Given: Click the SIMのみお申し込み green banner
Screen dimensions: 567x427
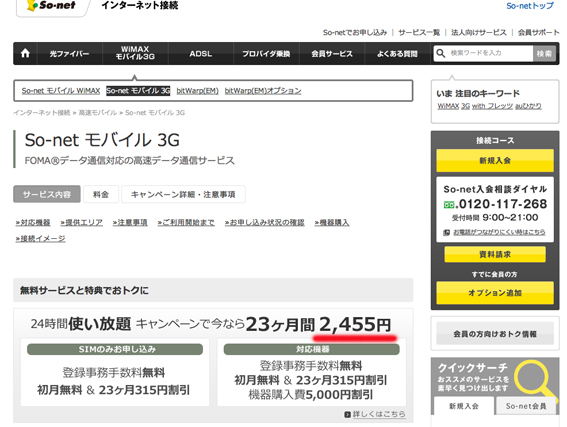Looking at the screenshot, I should coord(115,349).
